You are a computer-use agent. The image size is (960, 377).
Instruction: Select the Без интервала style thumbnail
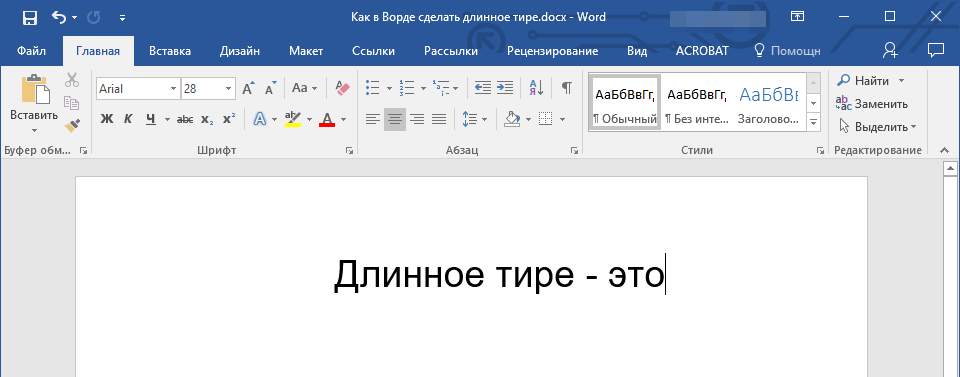click(x=697, y=102)
